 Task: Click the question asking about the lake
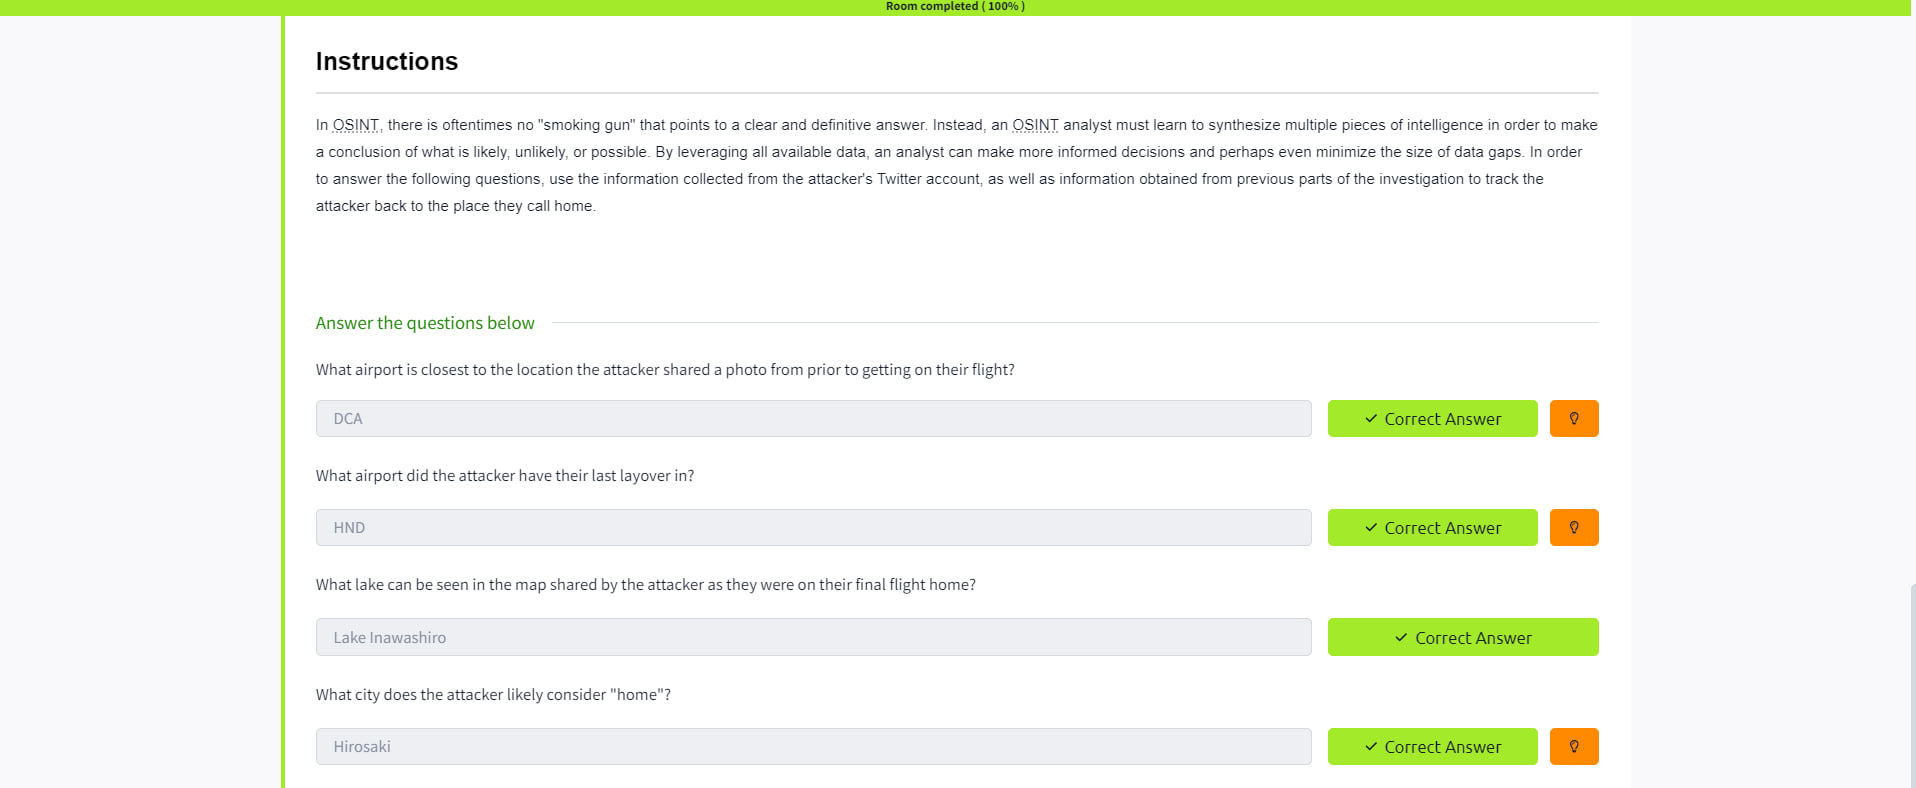click(645, 585)
